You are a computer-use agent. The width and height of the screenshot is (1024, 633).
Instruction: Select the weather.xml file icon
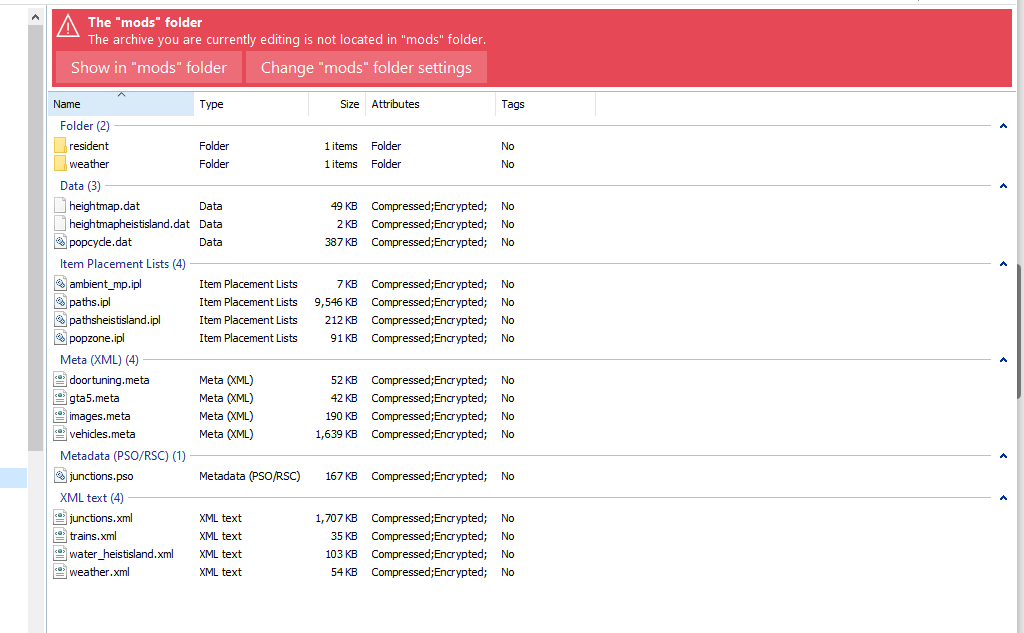(x=60, y=572)
